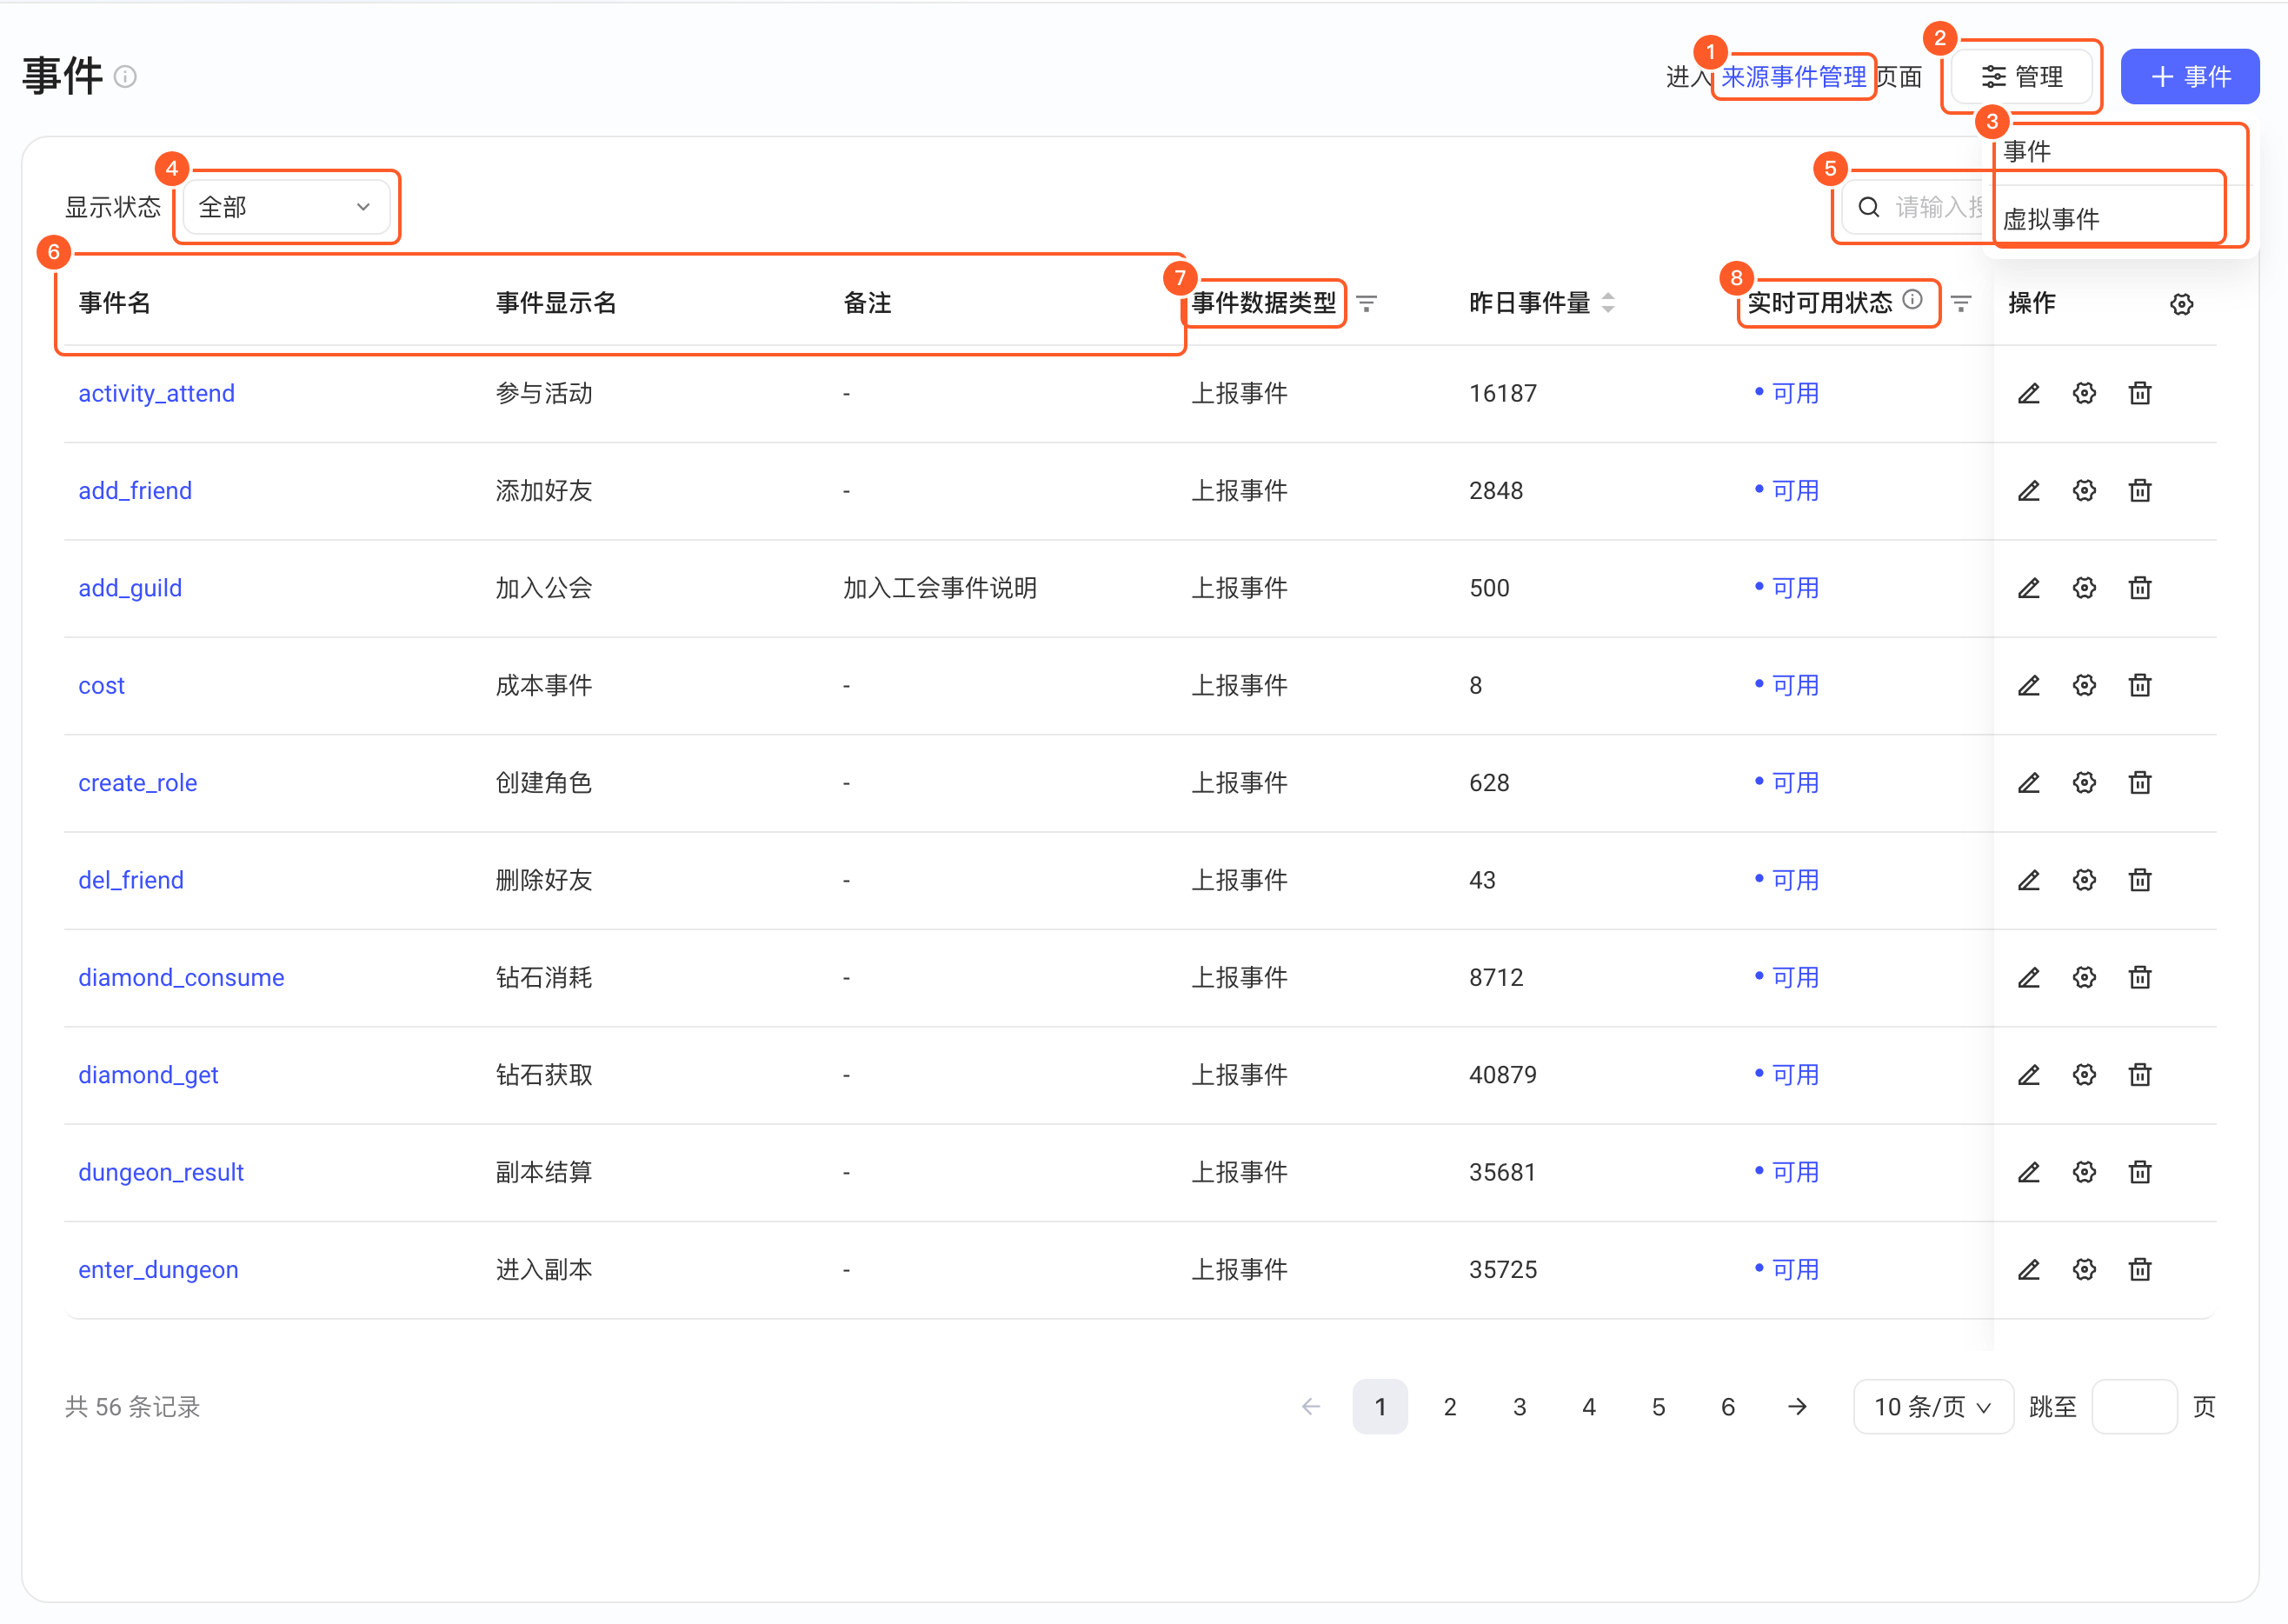Open the dungeon_result event link
Screen dimensions: 2288x1624
tap(161, 1171)
